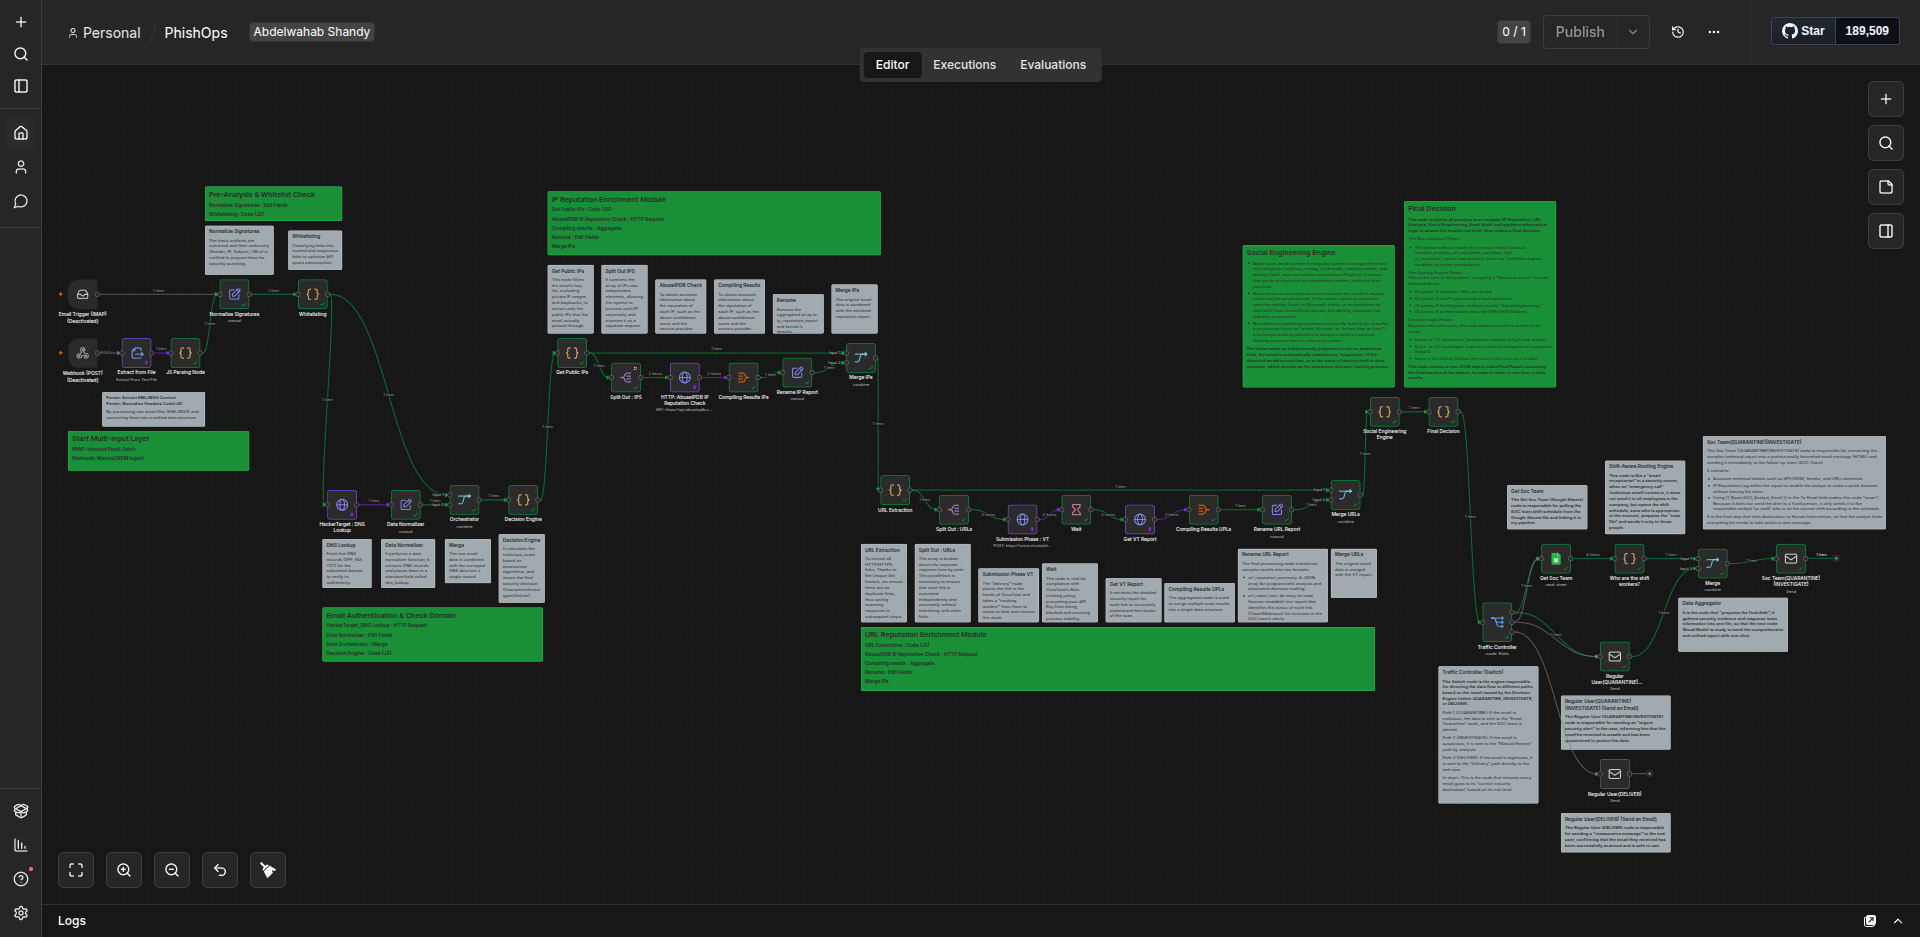Click the reset zoom arrow button
Viewport: 1920px width, 937px height.
220,870
